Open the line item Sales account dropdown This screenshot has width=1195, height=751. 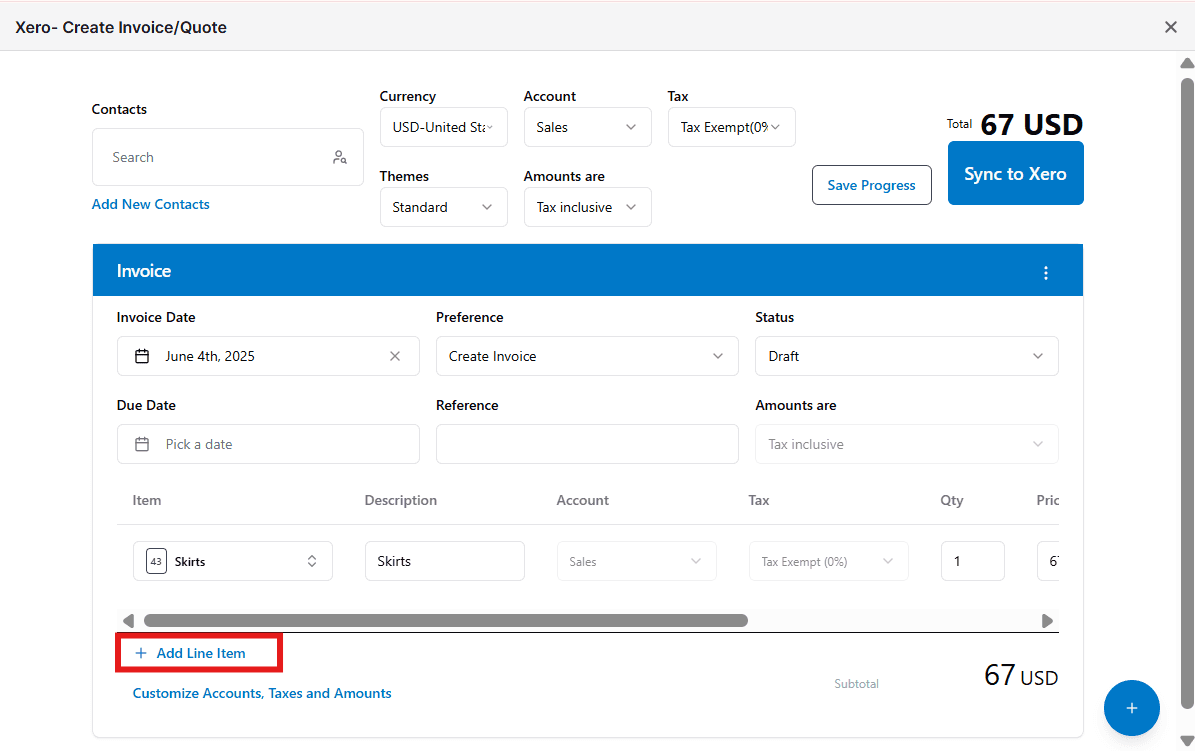636,561
